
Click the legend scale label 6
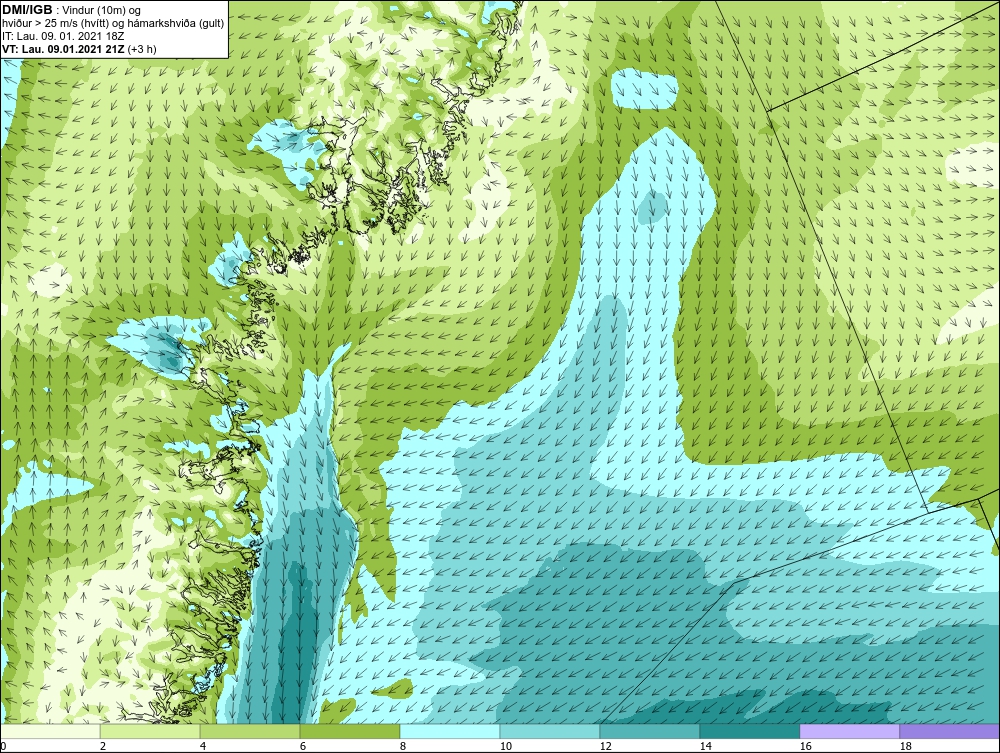(x=302, y=746)
